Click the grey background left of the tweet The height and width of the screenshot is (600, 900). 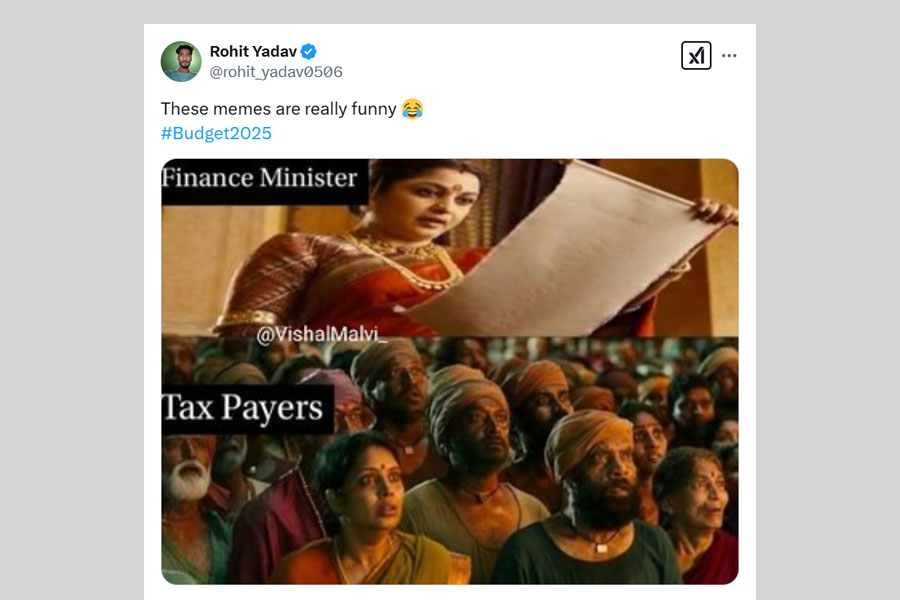[x=70, y=300]
